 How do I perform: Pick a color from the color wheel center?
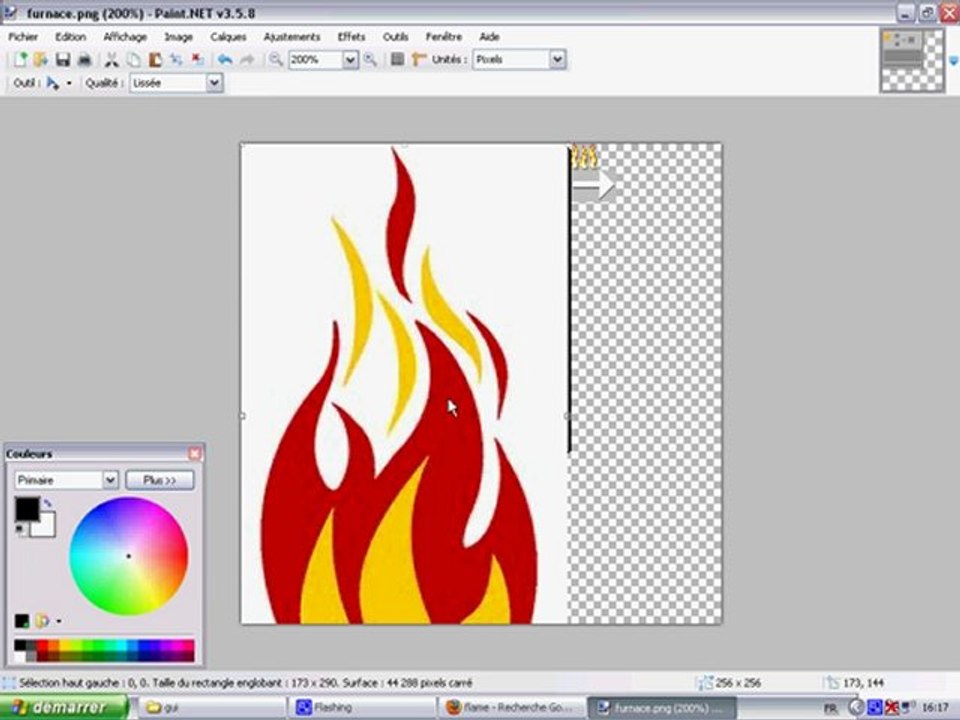(129, 557)
